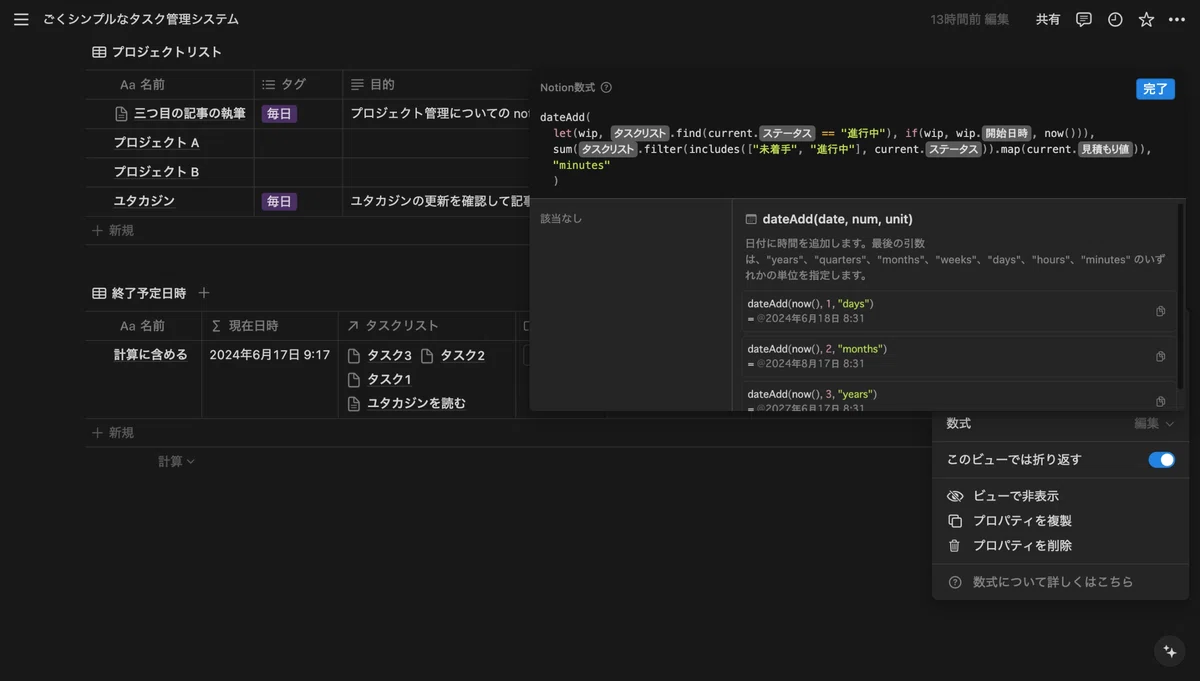
Task: Click the プロジェクトリスト table icon
Action: (x=99, y=52)
